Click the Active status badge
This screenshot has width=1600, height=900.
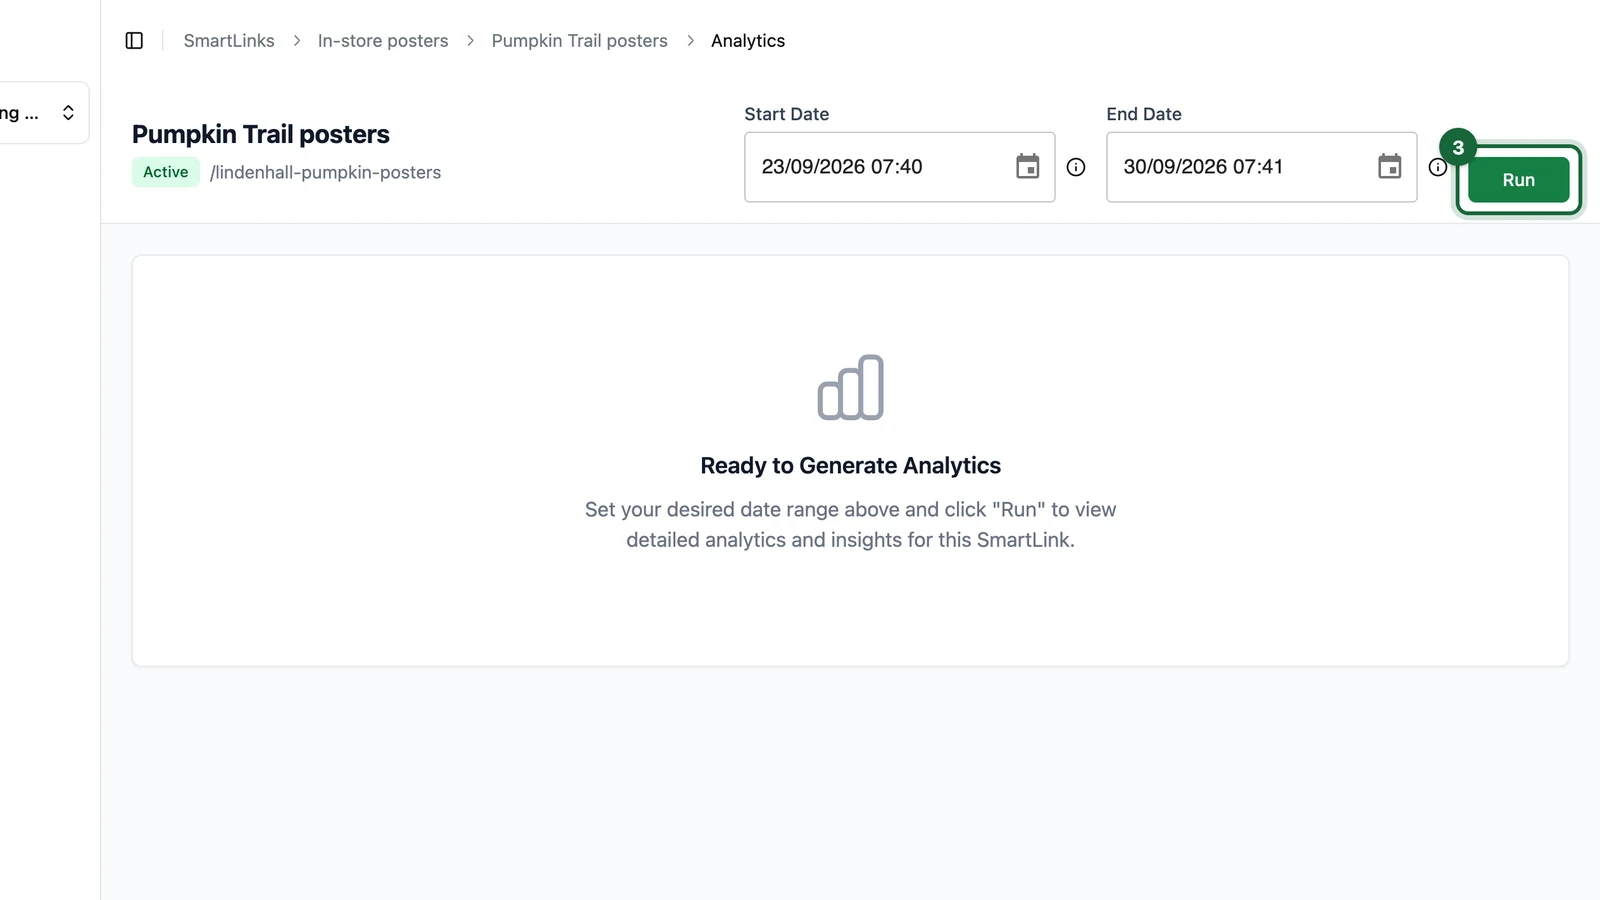point(165,172)
